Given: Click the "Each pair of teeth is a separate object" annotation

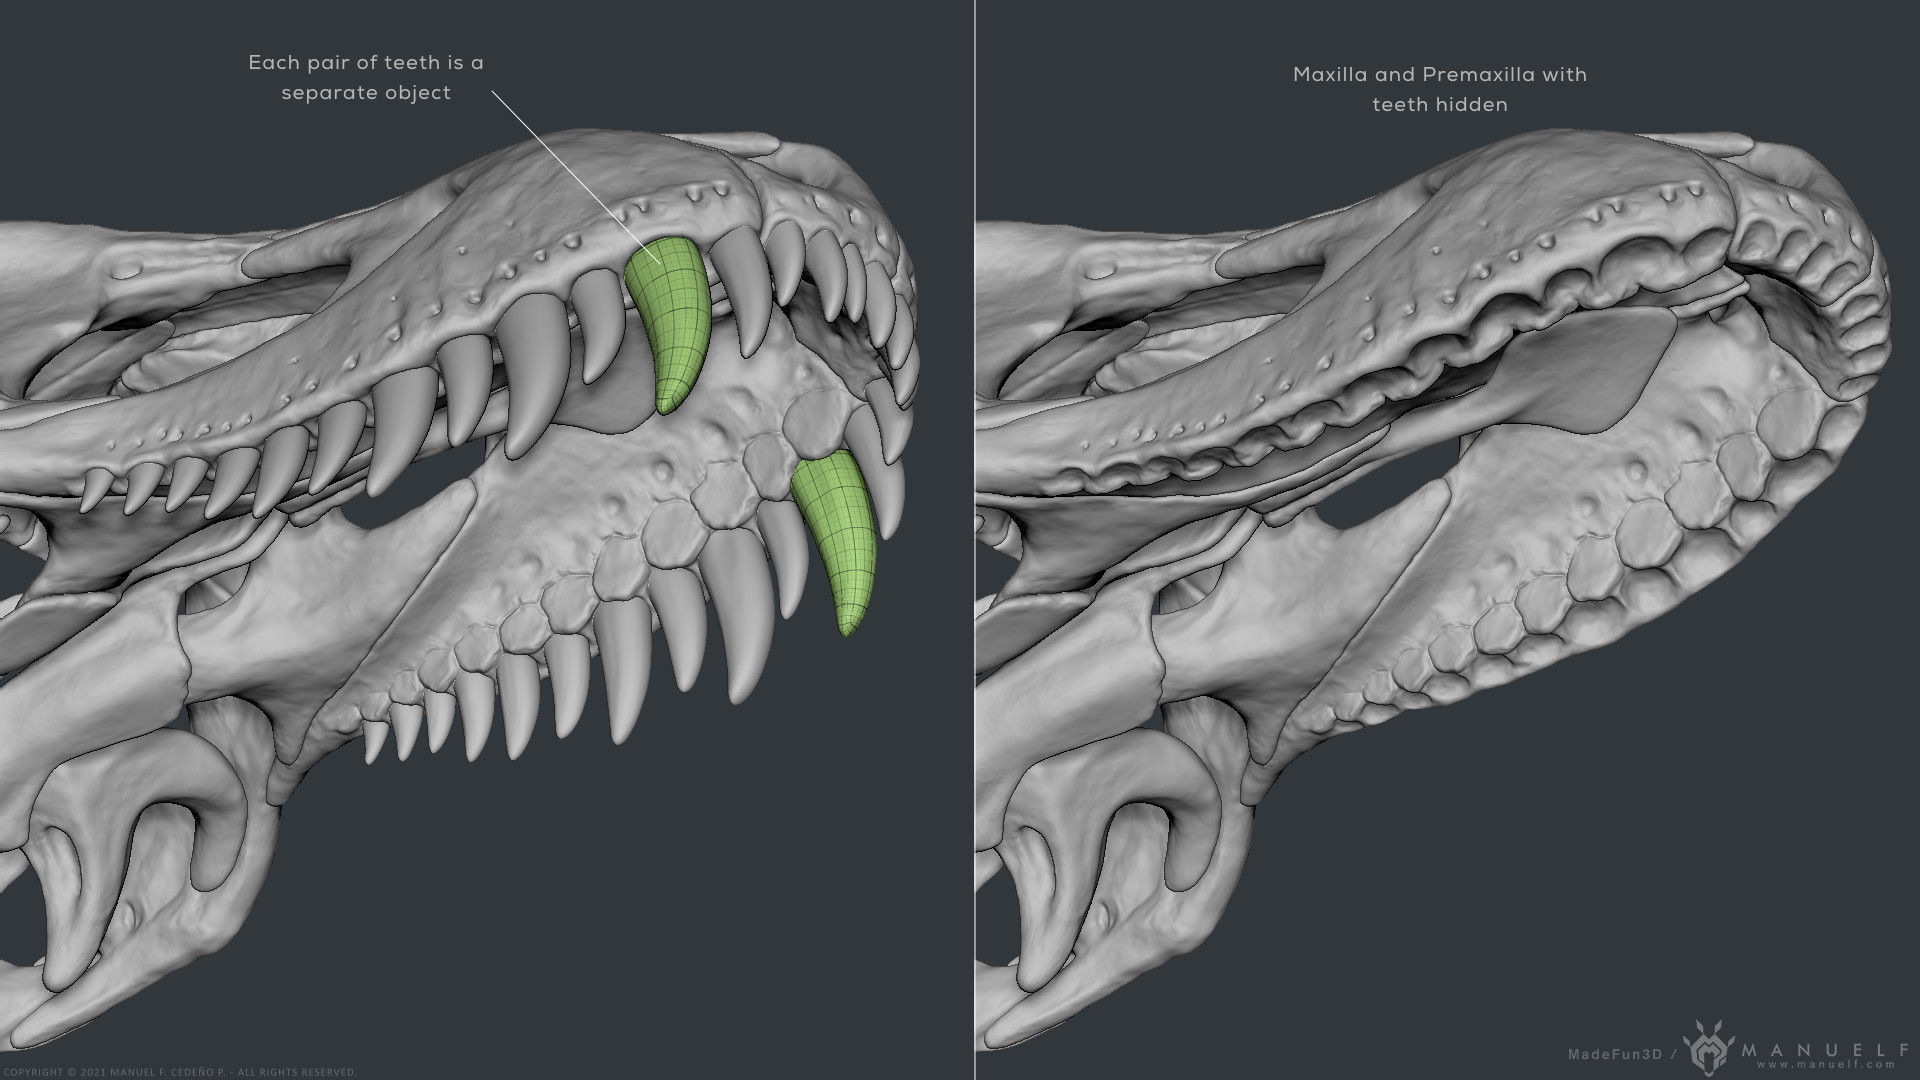Looking at the screenshot, I should [x=366, y=77].
